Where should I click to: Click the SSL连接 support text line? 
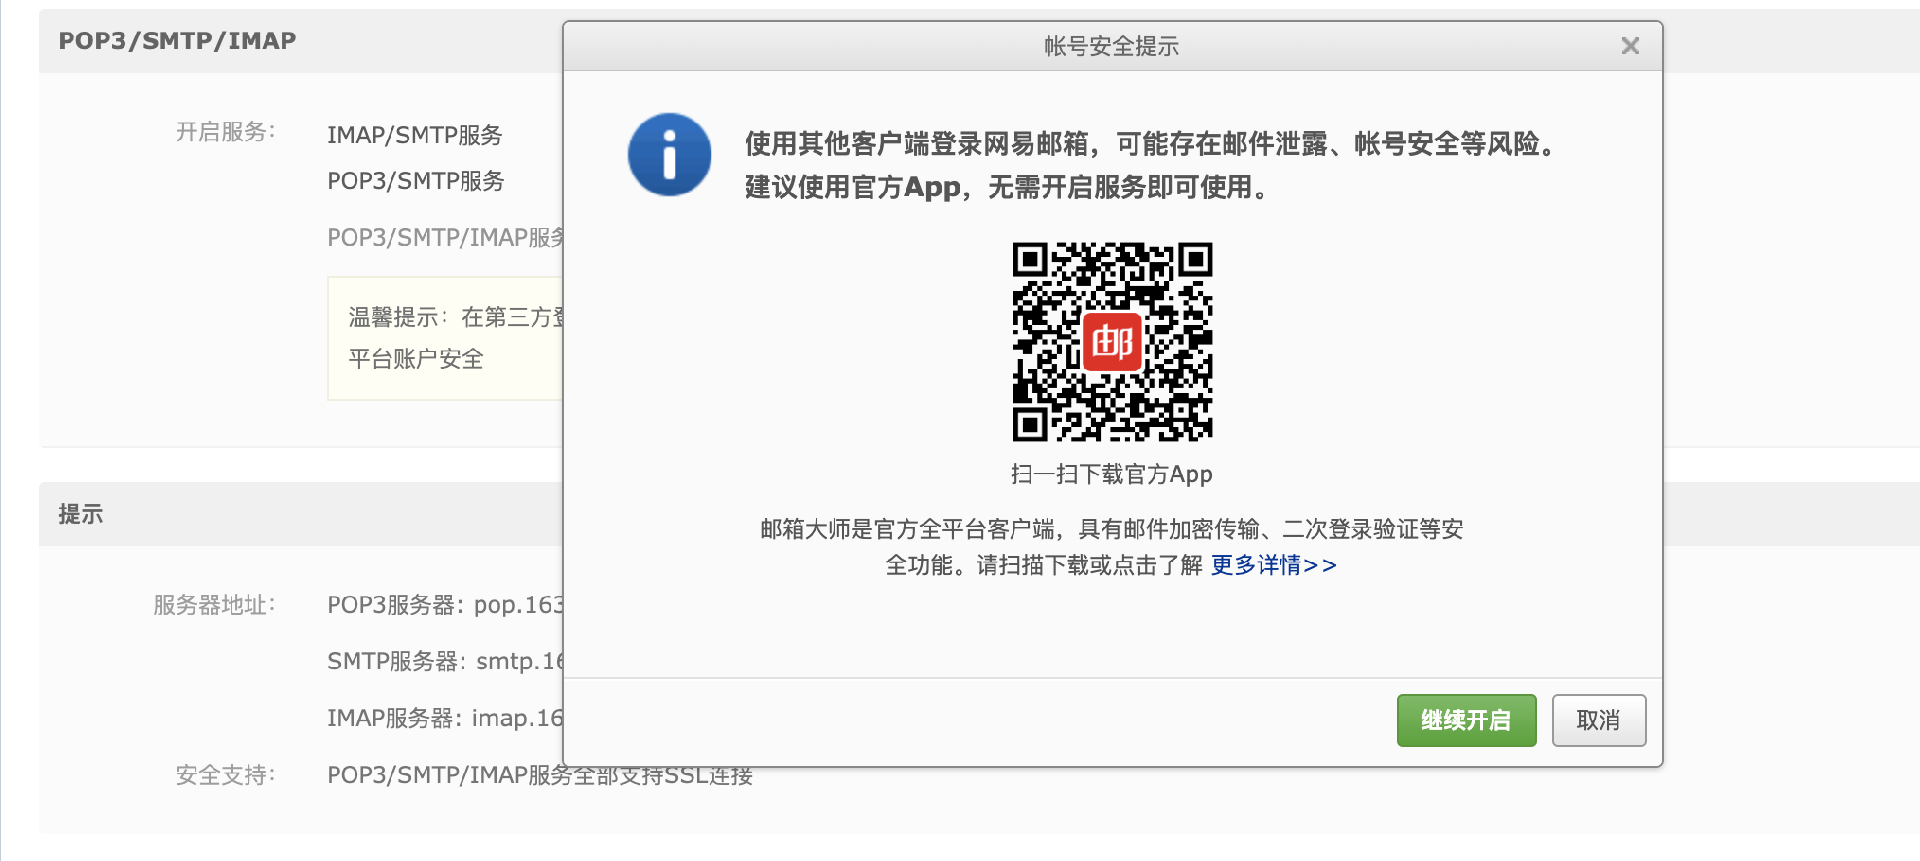pos(540,775)
